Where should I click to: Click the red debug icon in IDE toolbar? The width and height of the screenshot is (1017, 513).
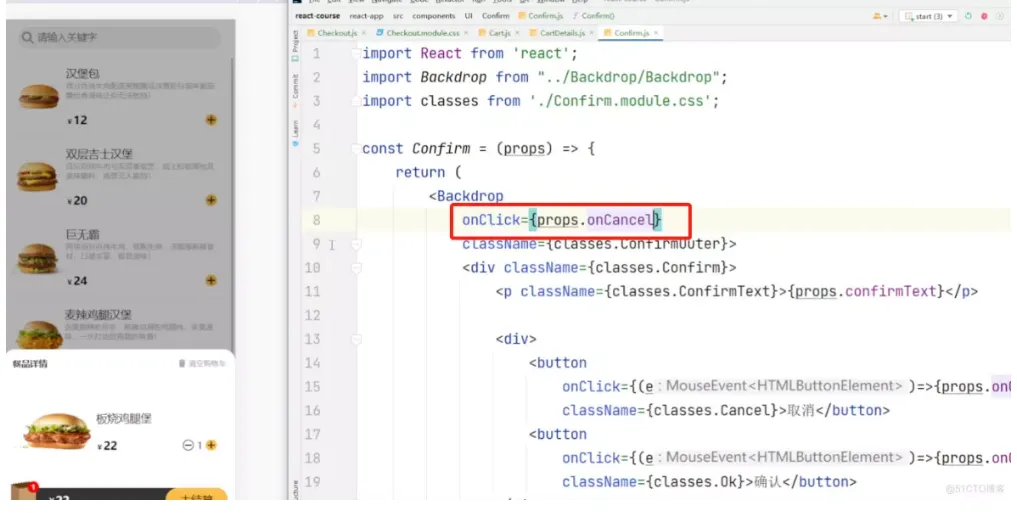(x=984, y=16)
